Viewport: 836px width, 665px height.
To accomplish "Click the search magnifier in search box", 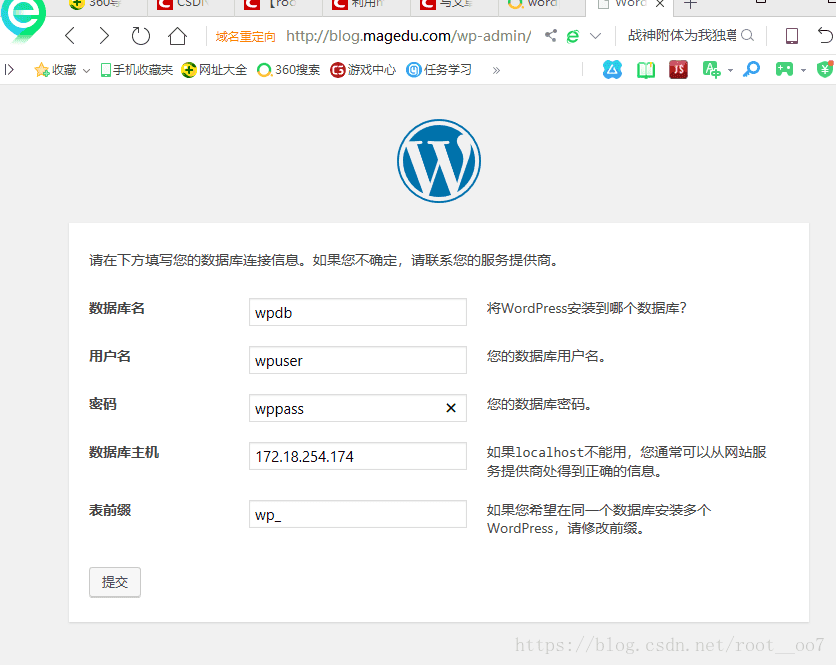I will point(747,36).
